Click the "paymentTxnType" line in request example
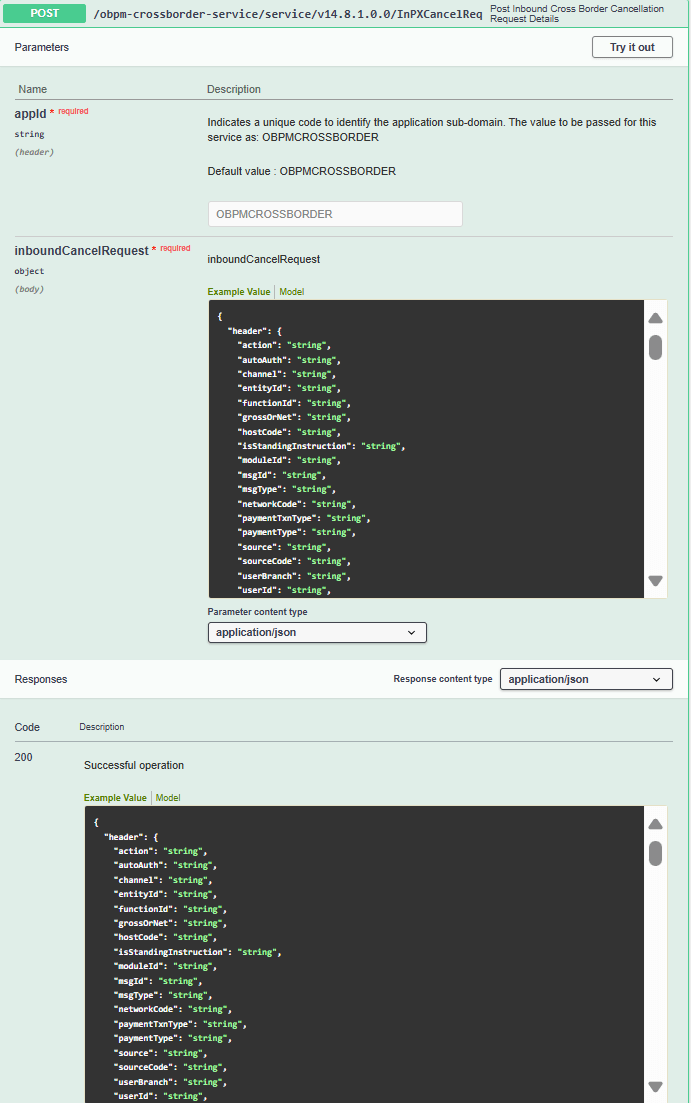Screen dimensions: 691x1103 coord(304,518)
